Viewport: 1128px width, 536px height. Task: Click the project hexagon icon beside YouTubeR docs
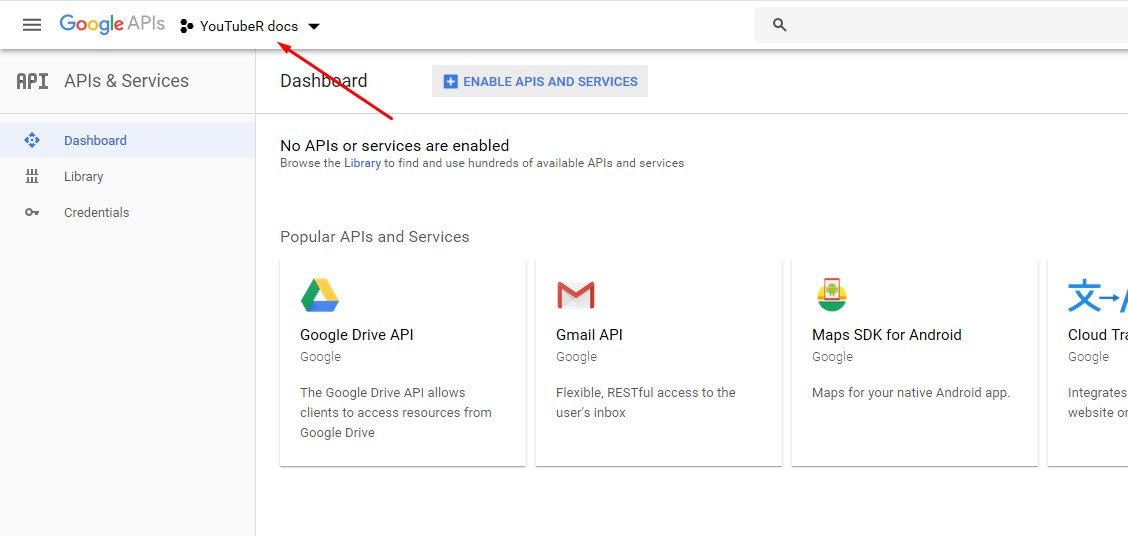(187, 26)
